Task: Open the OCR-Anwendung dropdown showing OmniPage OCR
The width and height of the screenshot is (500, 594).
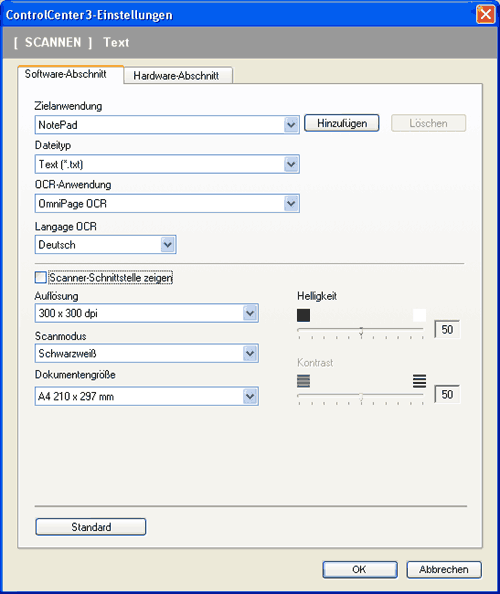Action: (167, 203)
